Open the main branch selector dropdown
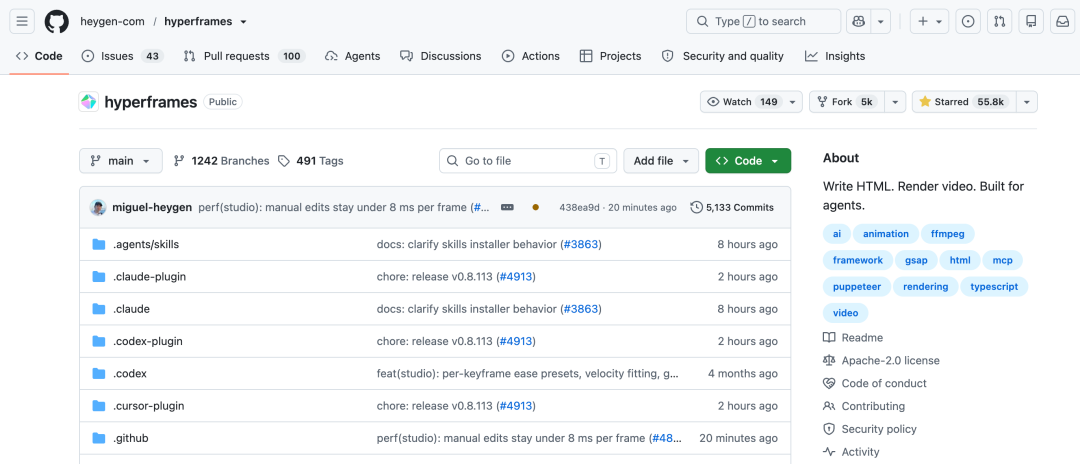1080x464 pixels. (x=121, y=161)
